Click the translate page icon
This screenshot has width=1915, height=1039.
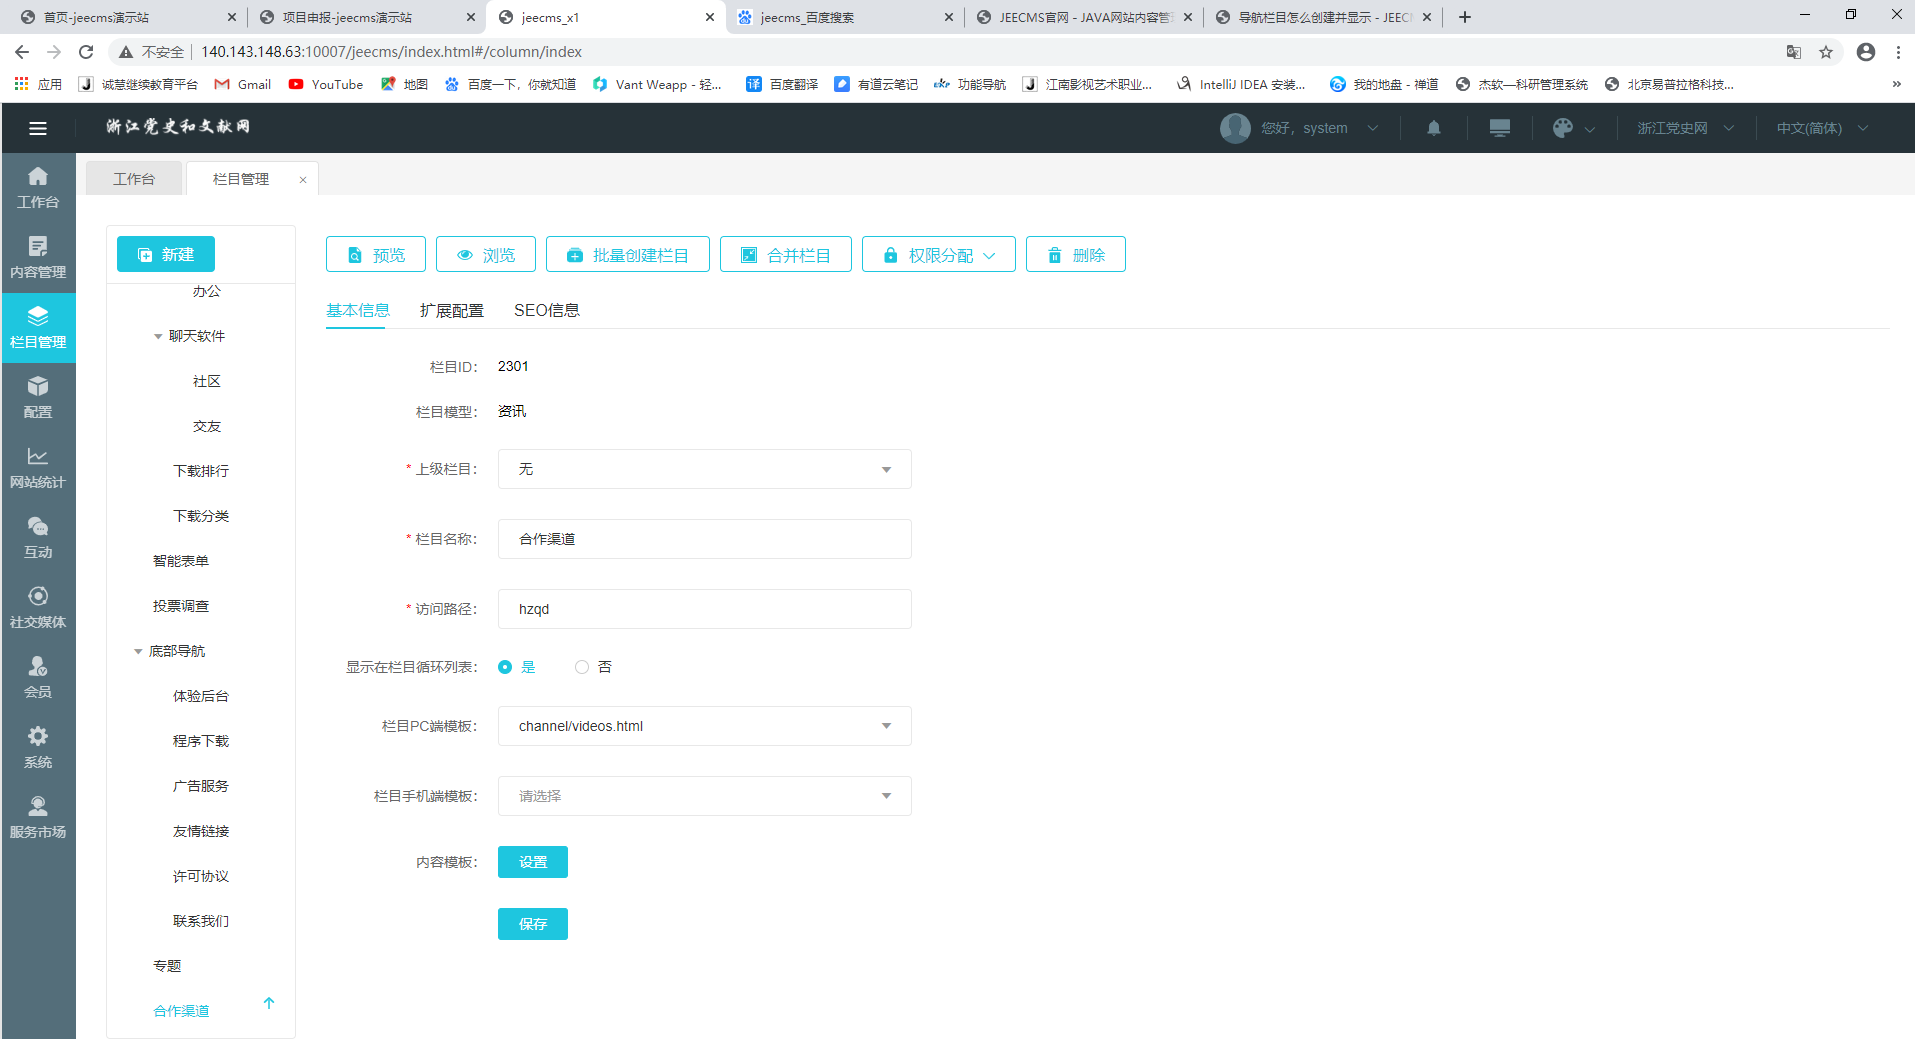tap(1794, 52)
